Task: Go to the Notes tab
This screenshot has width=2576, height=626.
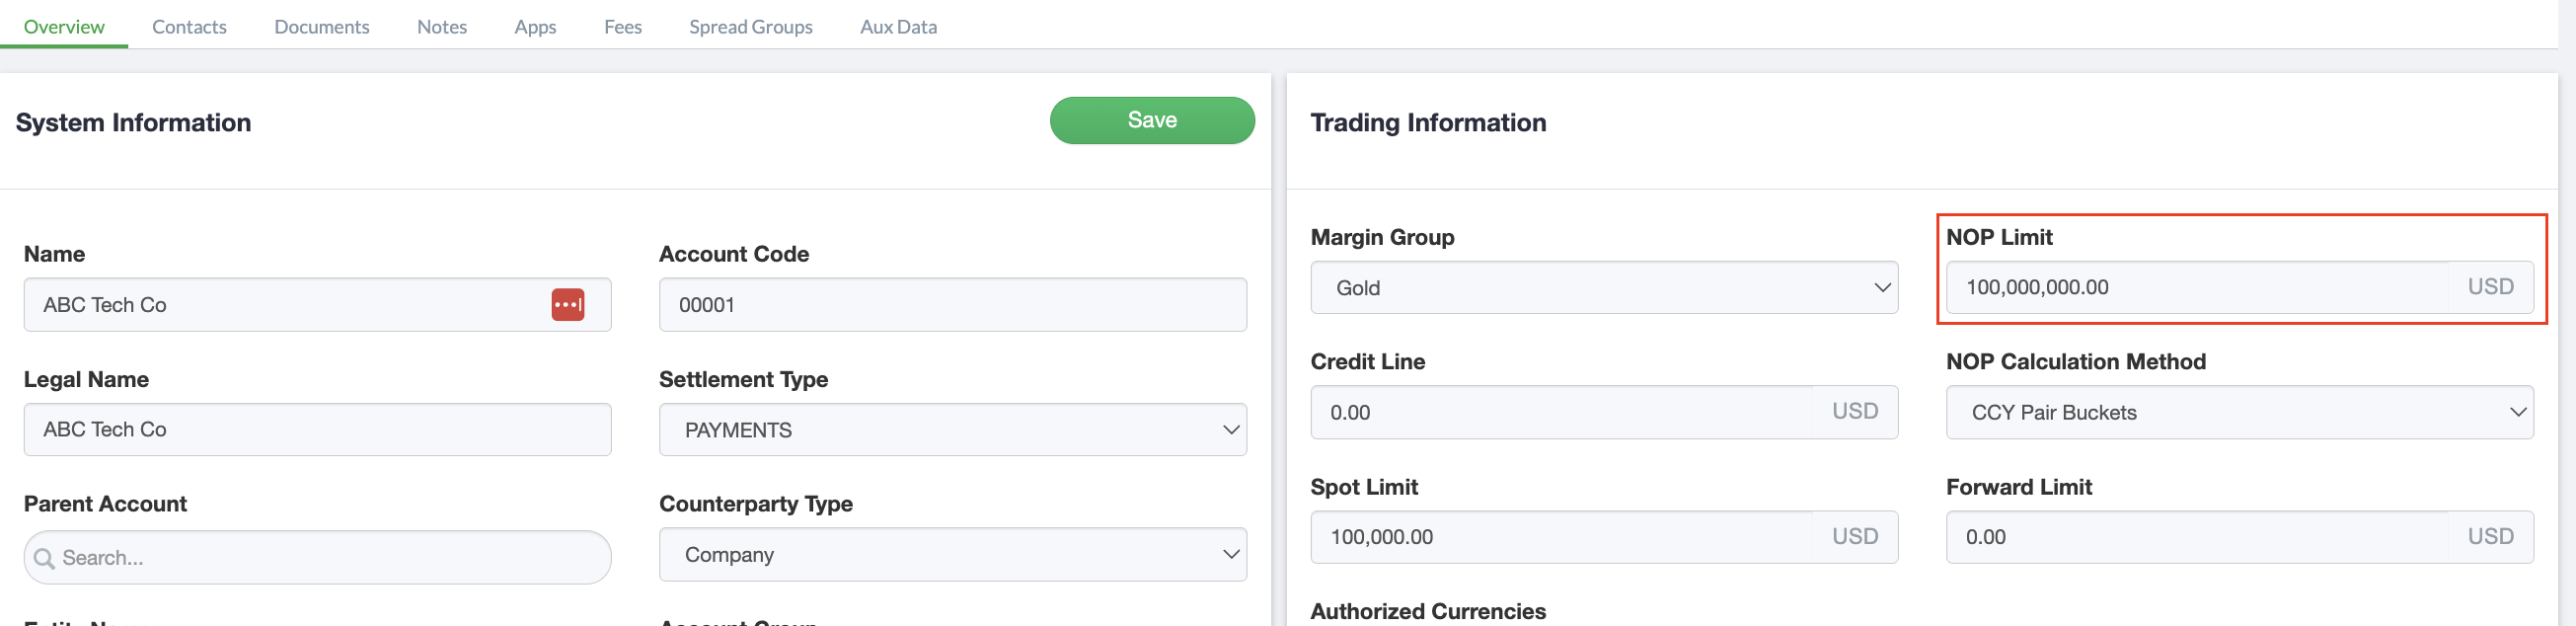Action: click(441, 27)
